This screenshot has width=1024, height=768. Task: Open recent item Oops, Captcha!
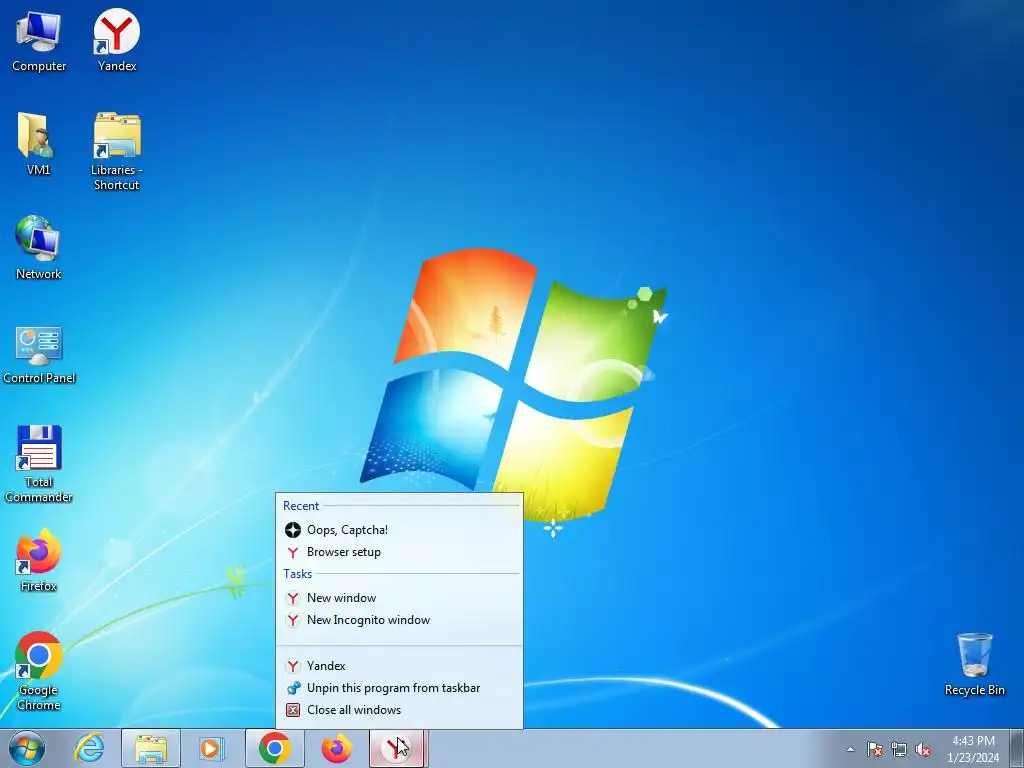pos(399,530)
